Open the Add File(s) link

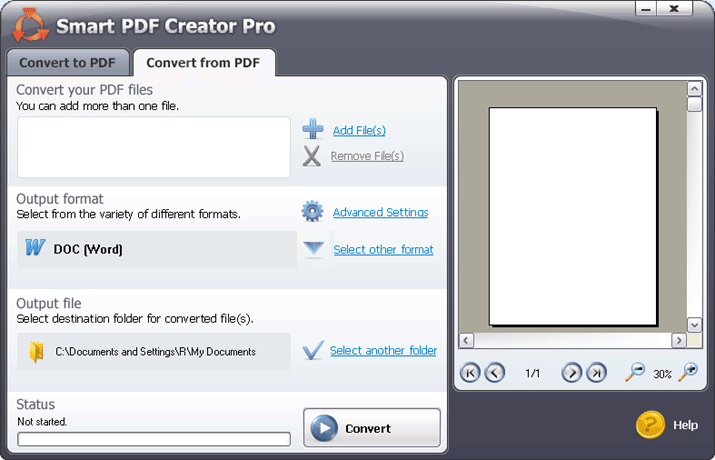[x=359, y=130]
